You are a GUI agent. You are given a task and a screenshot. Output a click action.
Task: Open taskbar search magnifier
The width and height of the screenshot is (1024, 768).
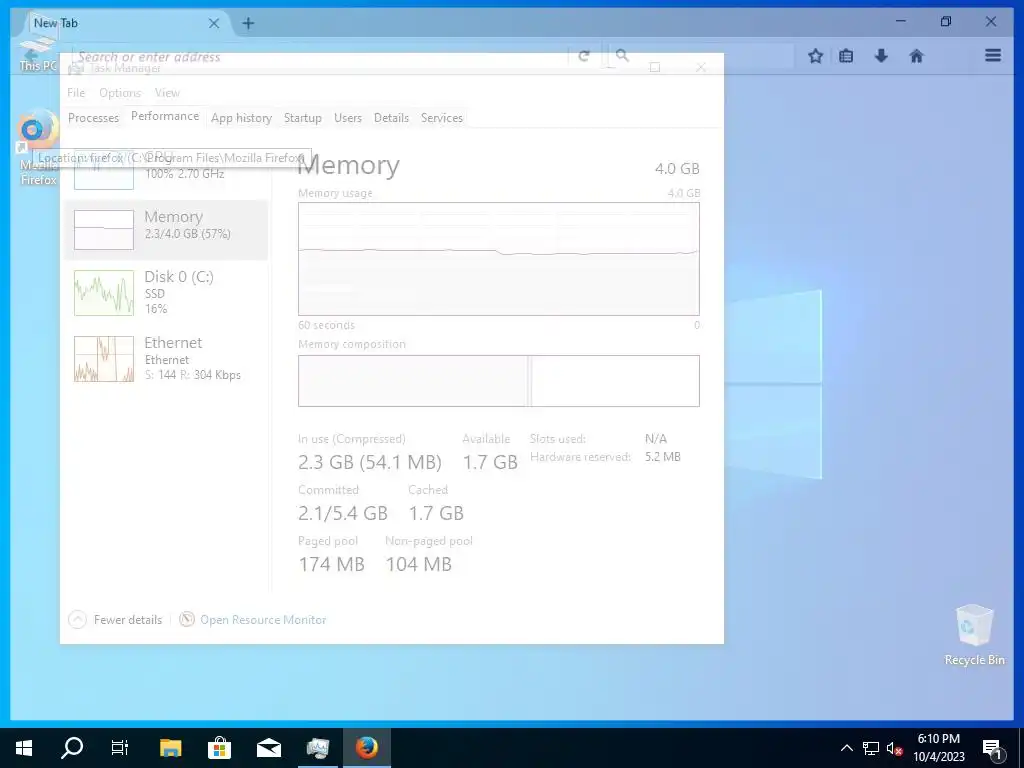(x=72, y=748)
